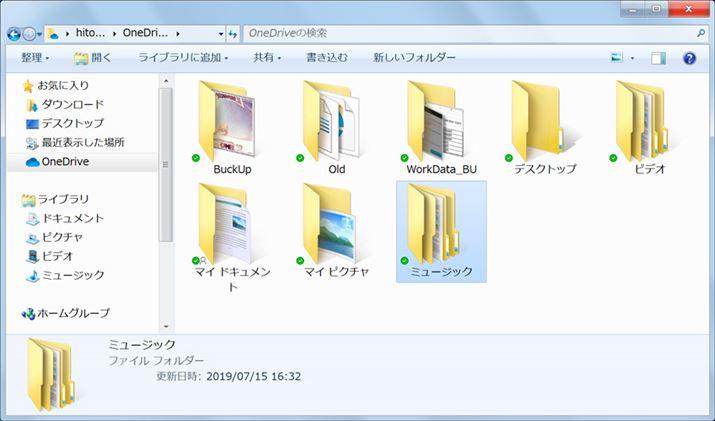Select ダウンロード in navigation pane
The width and height of the screenshot is (715, 421).
[65, 104]
